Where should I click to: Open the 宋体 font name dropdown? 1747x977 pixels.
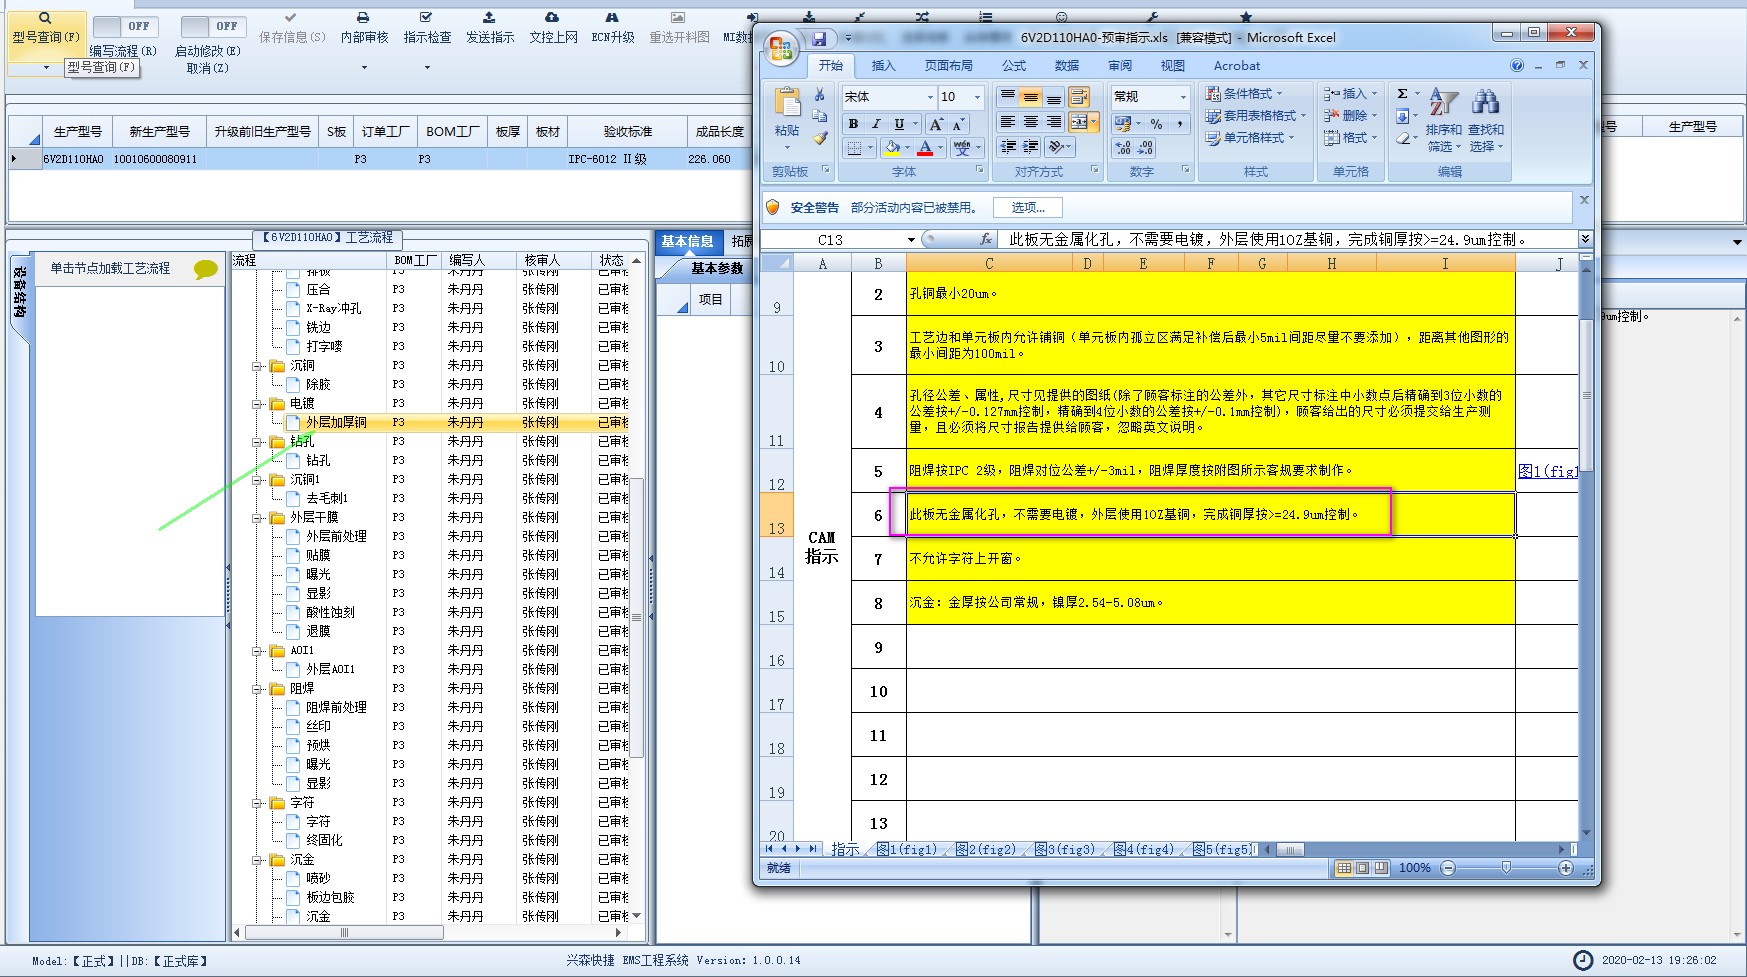(930, 97)
